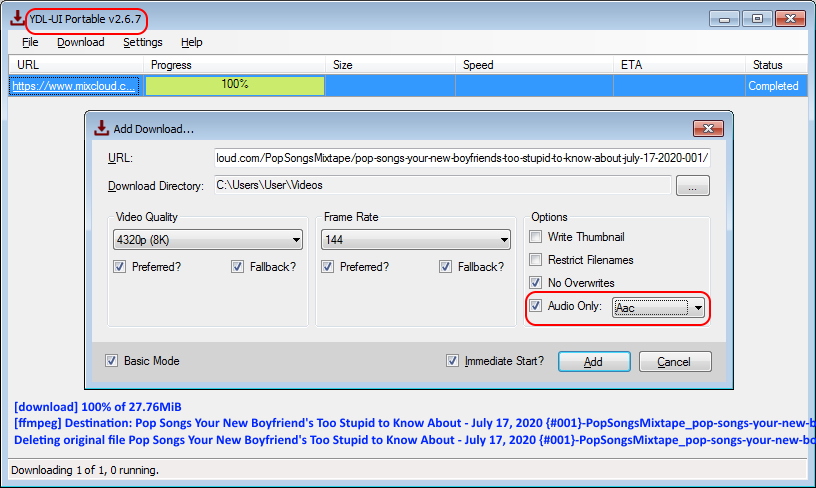The width and height of the screenshot is (816, 488).
Task: Toggle Video Quality Fallback checkbox
Action: (x=237, y=267)
